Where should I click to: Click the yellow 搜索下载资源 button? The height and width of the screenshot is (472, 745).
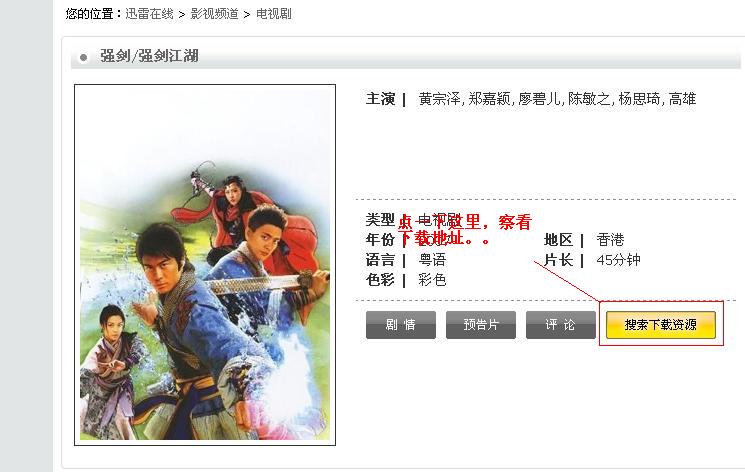(x=661, y=325)
